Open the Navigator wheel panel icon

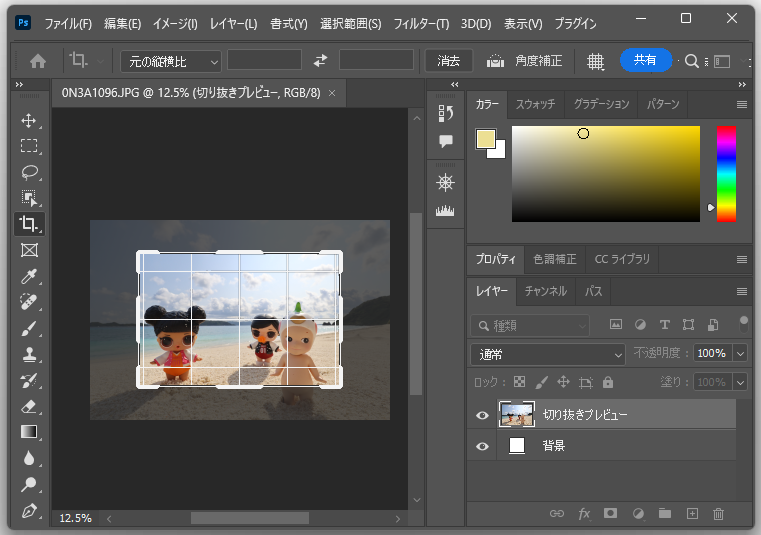[445, 183]
